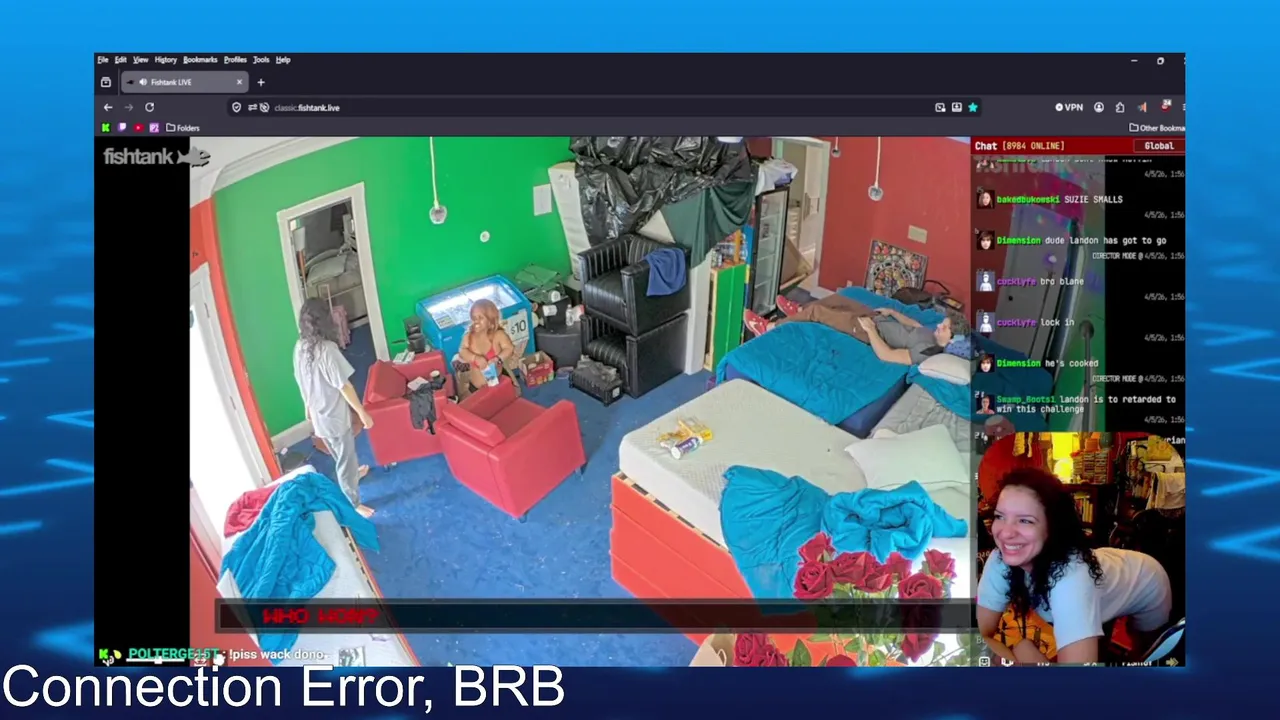This screenshot has height=720, width=1280.
Task: Open the Profiles menu
Action: coord(235,60)
